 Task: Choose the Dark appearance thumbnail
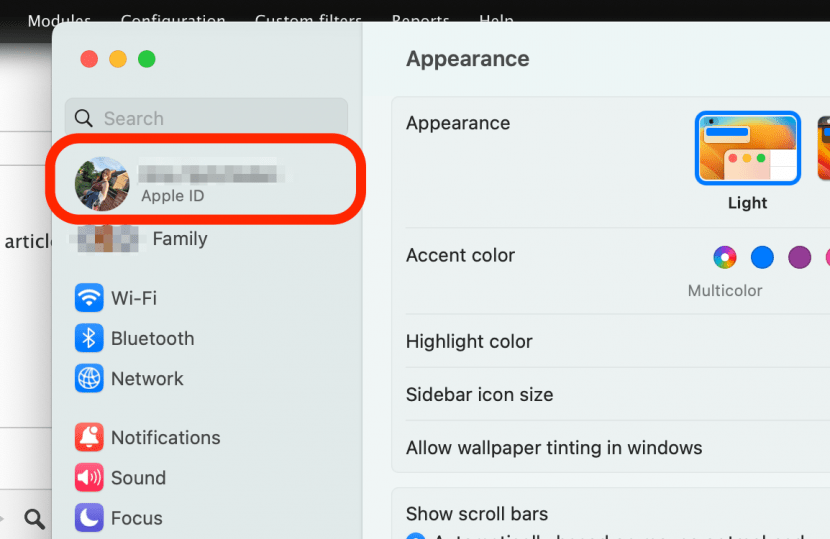pyautogui.click(x=823, y=149)
